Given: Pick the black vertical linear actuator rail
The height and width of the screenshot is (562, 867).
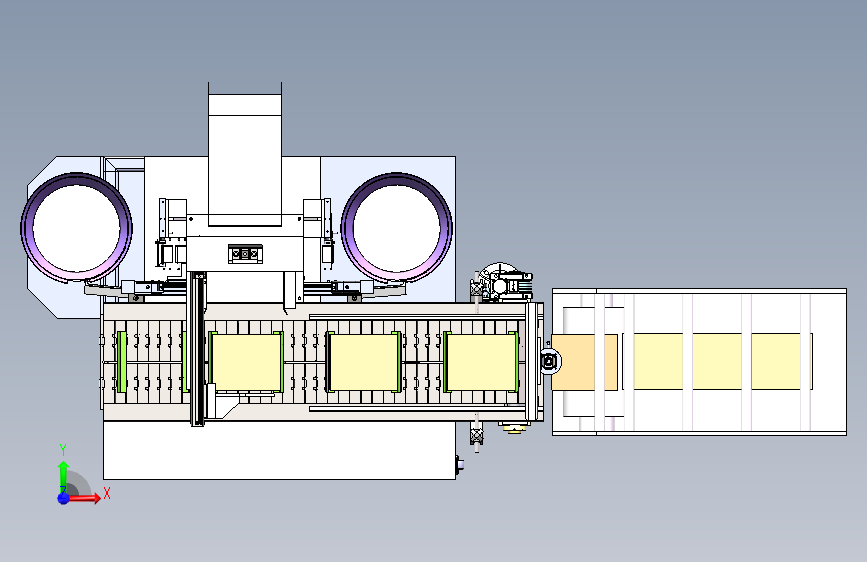Looking at the screenshot, I should (197, 349).
